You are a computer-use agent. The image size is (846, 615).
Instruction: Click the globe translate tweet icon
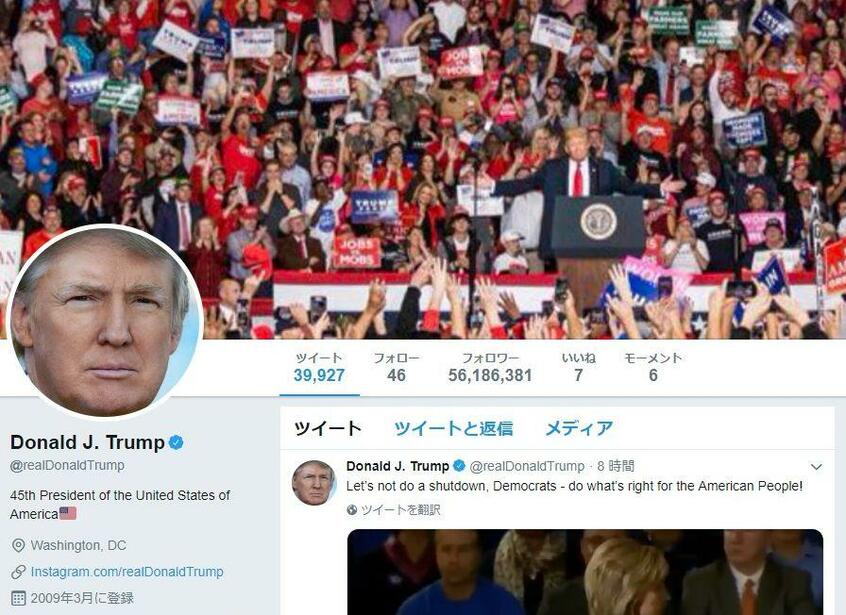pos(352,510)
